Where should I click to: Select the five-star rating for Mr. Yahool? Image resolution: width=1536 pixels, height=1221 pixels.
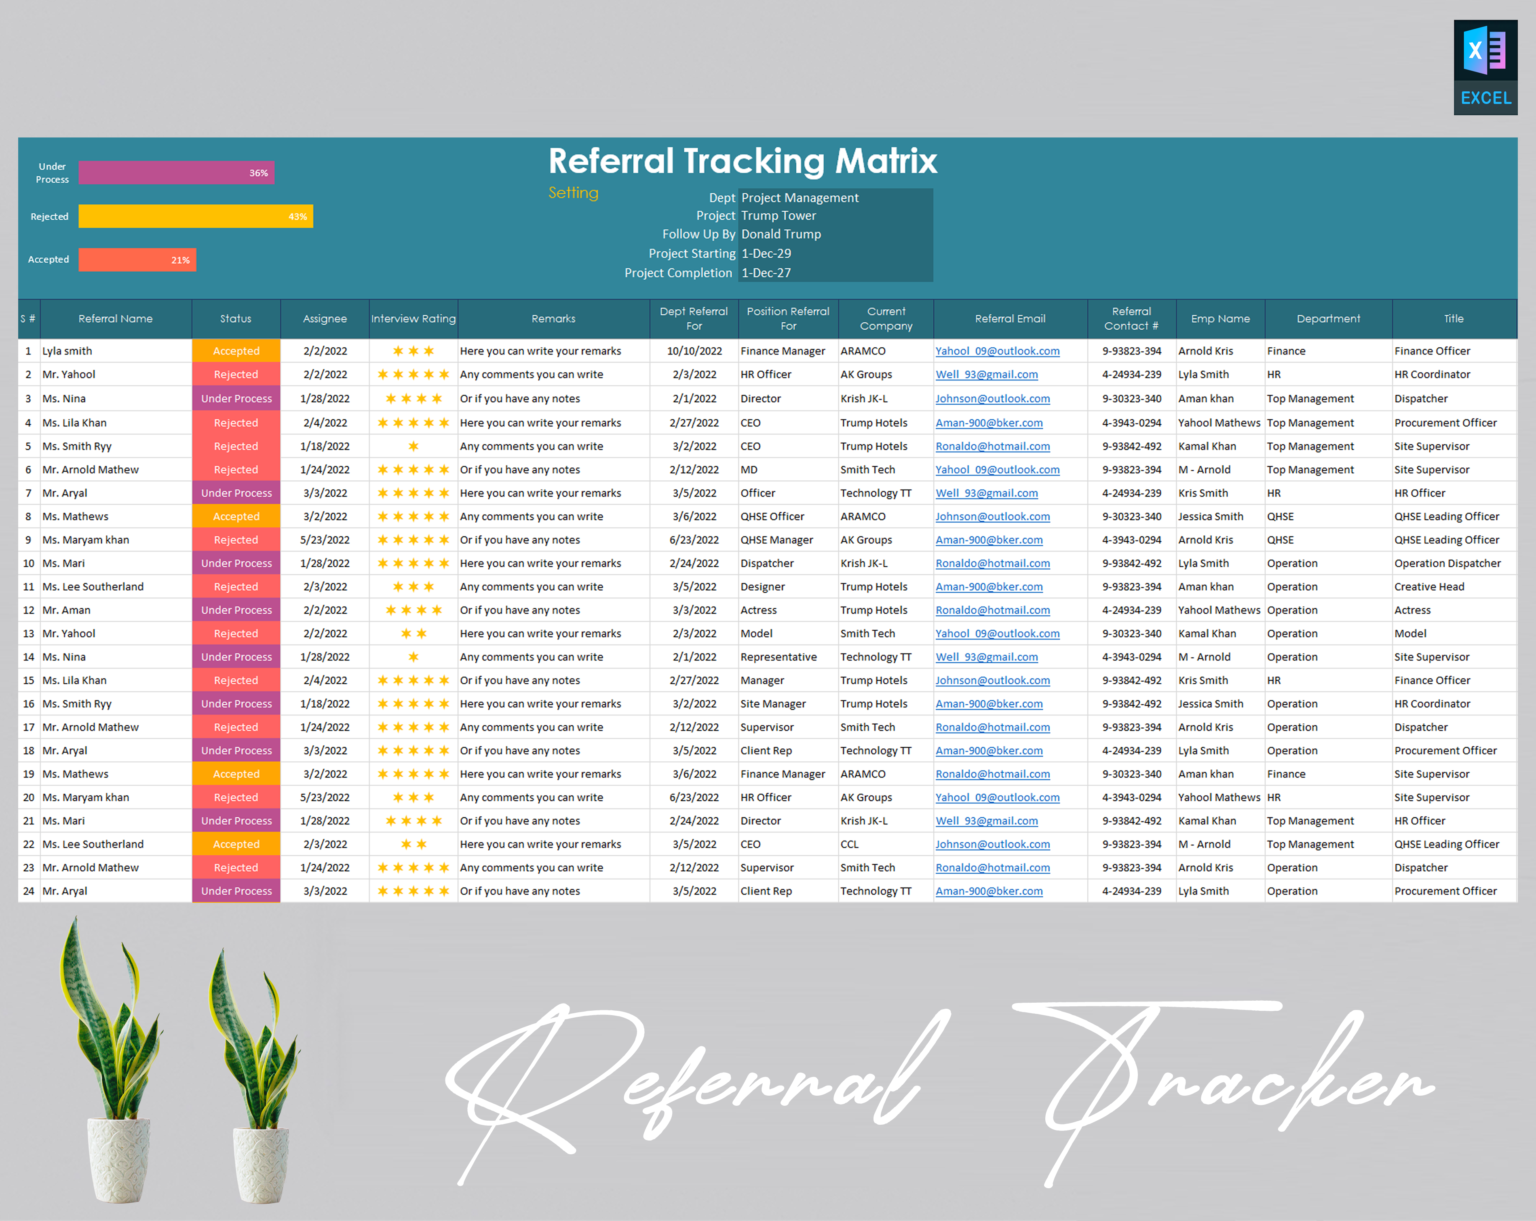point(413,374)
